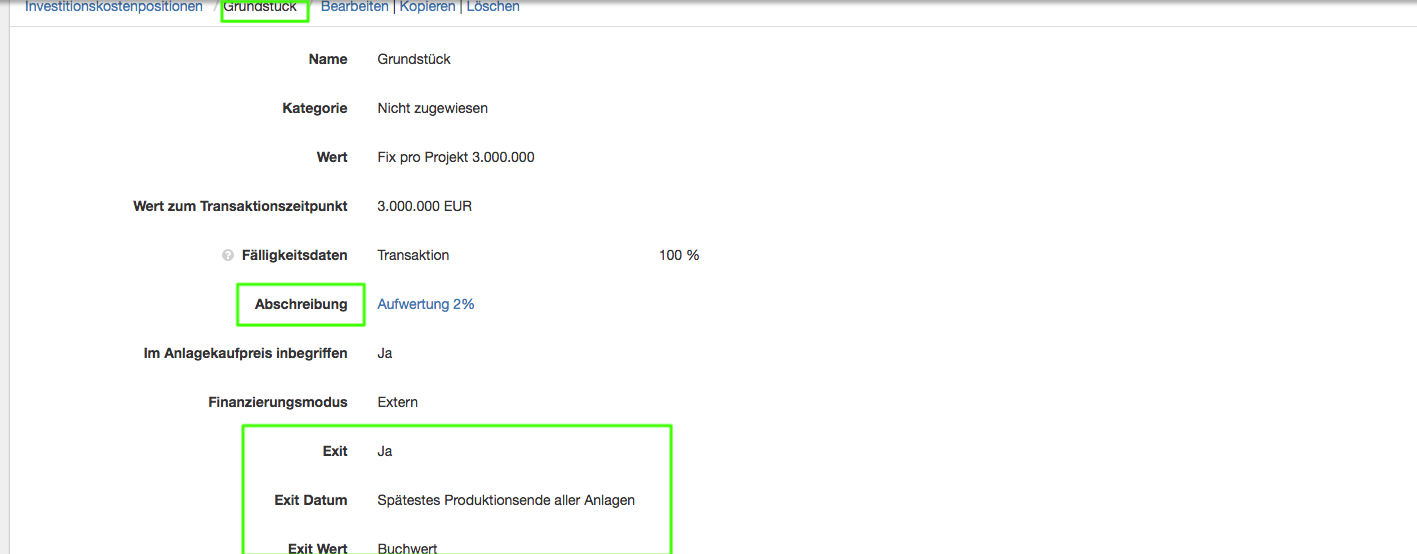1417x554 pixels.
Task: Click Ja next to Im Anlagekaufpreis inbegriffen
Action: 385,353
